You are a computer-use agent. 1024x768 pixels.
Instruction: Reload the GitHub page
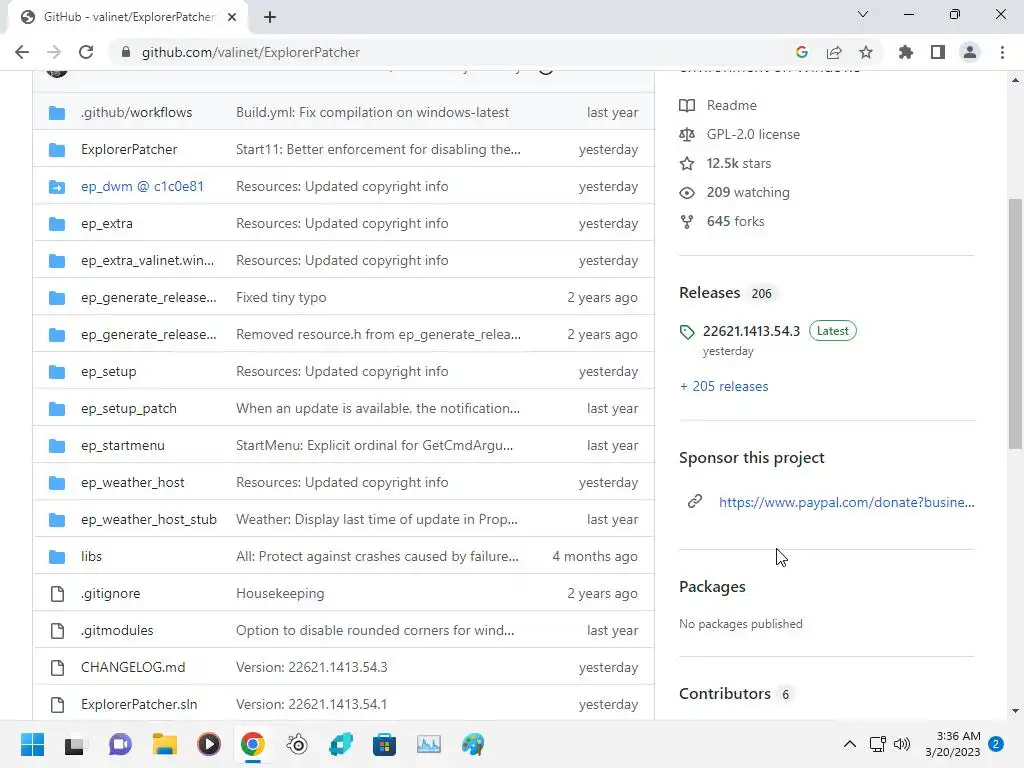(x=86, y=52)
